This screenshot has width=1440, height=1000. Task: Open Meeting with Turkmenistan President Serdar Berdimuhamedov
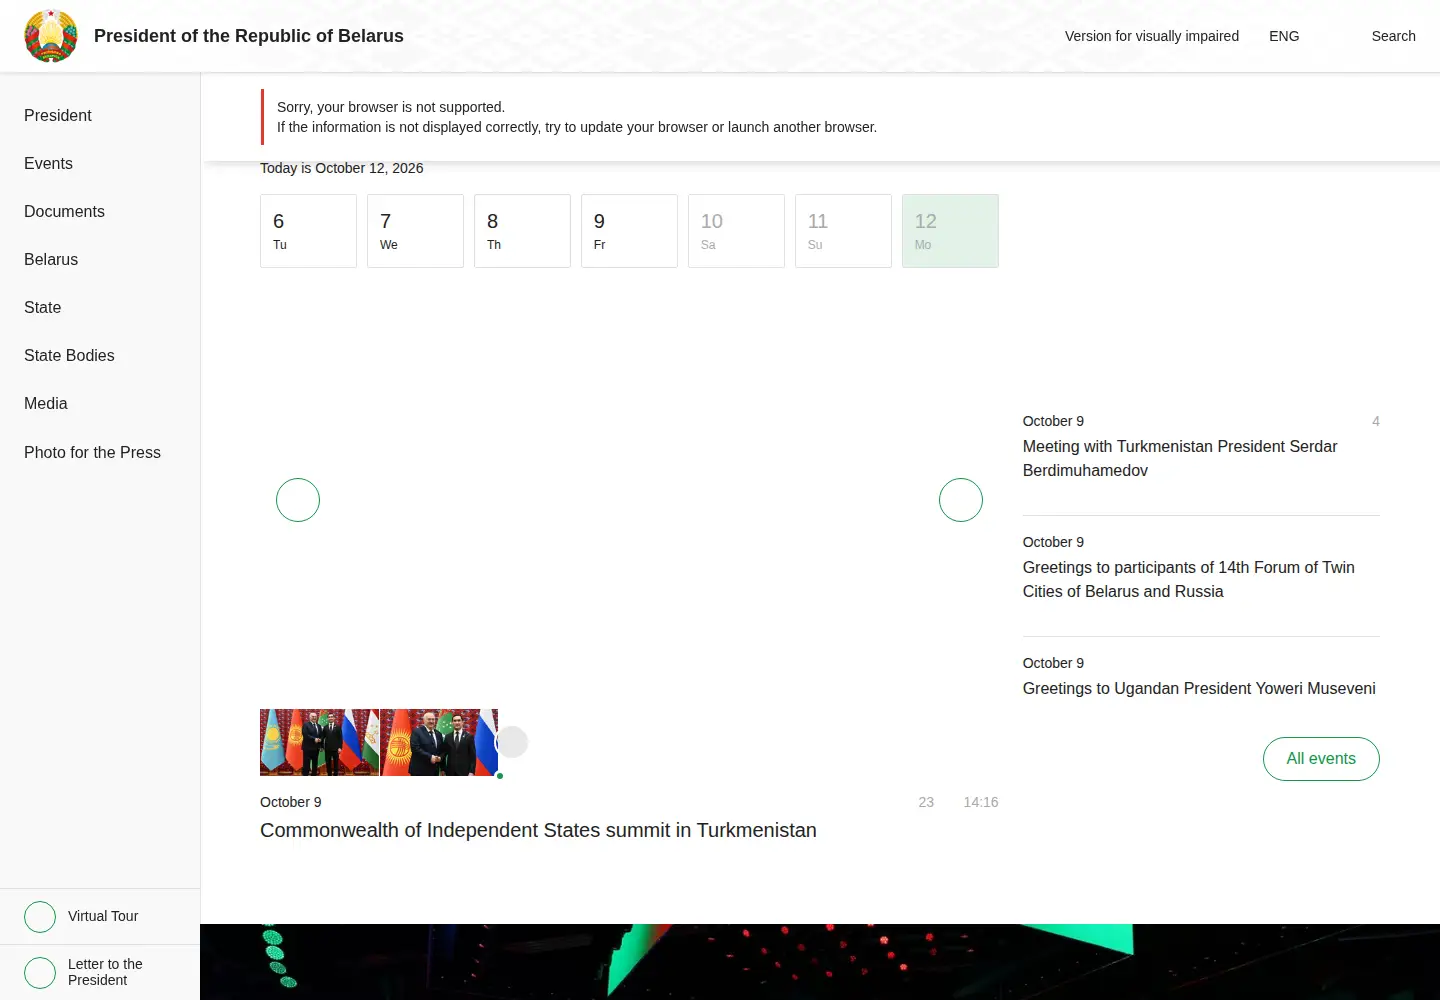(1180, 458)
